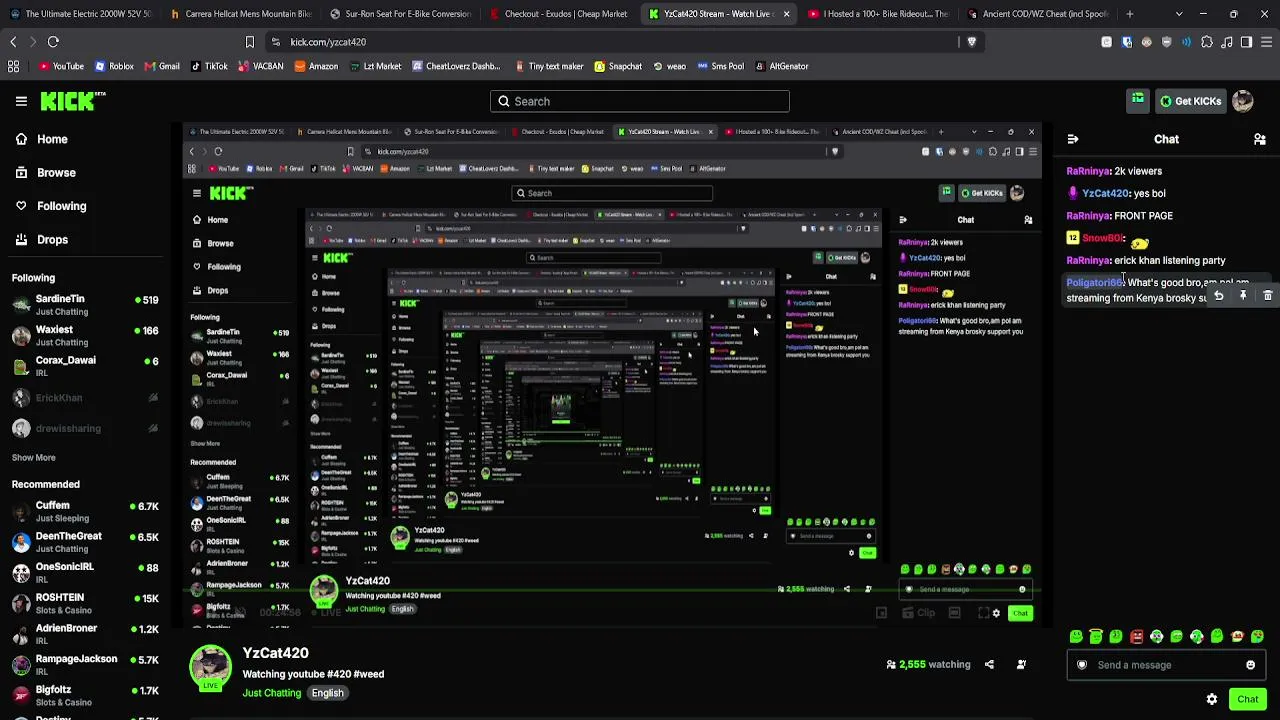Viewport: 1280px width, 720px height.
Task: Switch to I Hosted a 100+ Bike Rideout tab
Action: click(878, 14)
